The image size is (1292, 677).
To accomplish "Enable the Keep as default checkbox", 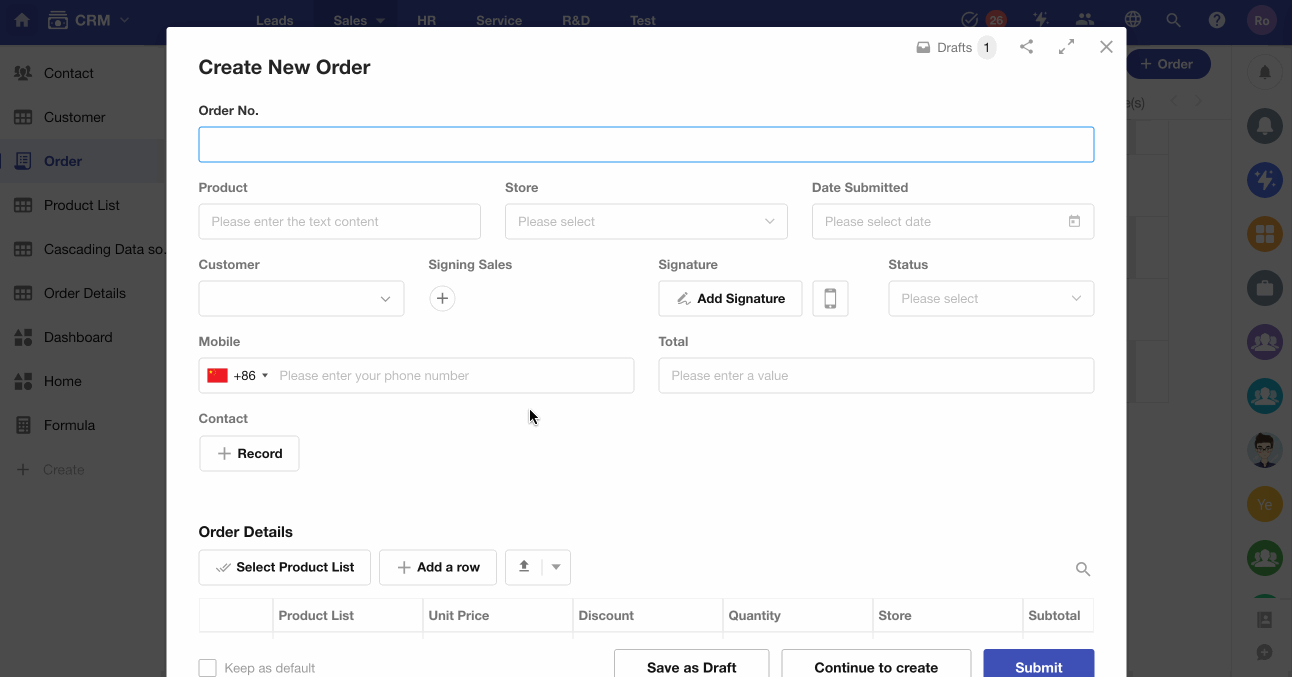I will [x=208, y=668].
